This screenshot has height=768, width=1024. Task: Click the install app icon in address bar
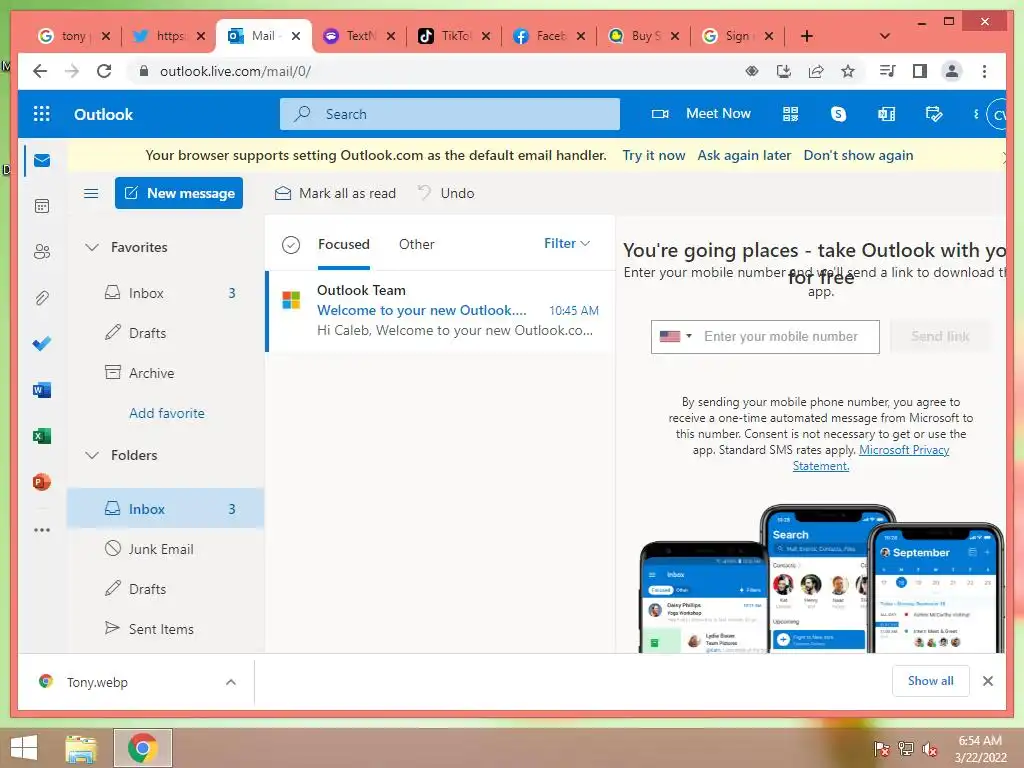[x=784, y=71]
